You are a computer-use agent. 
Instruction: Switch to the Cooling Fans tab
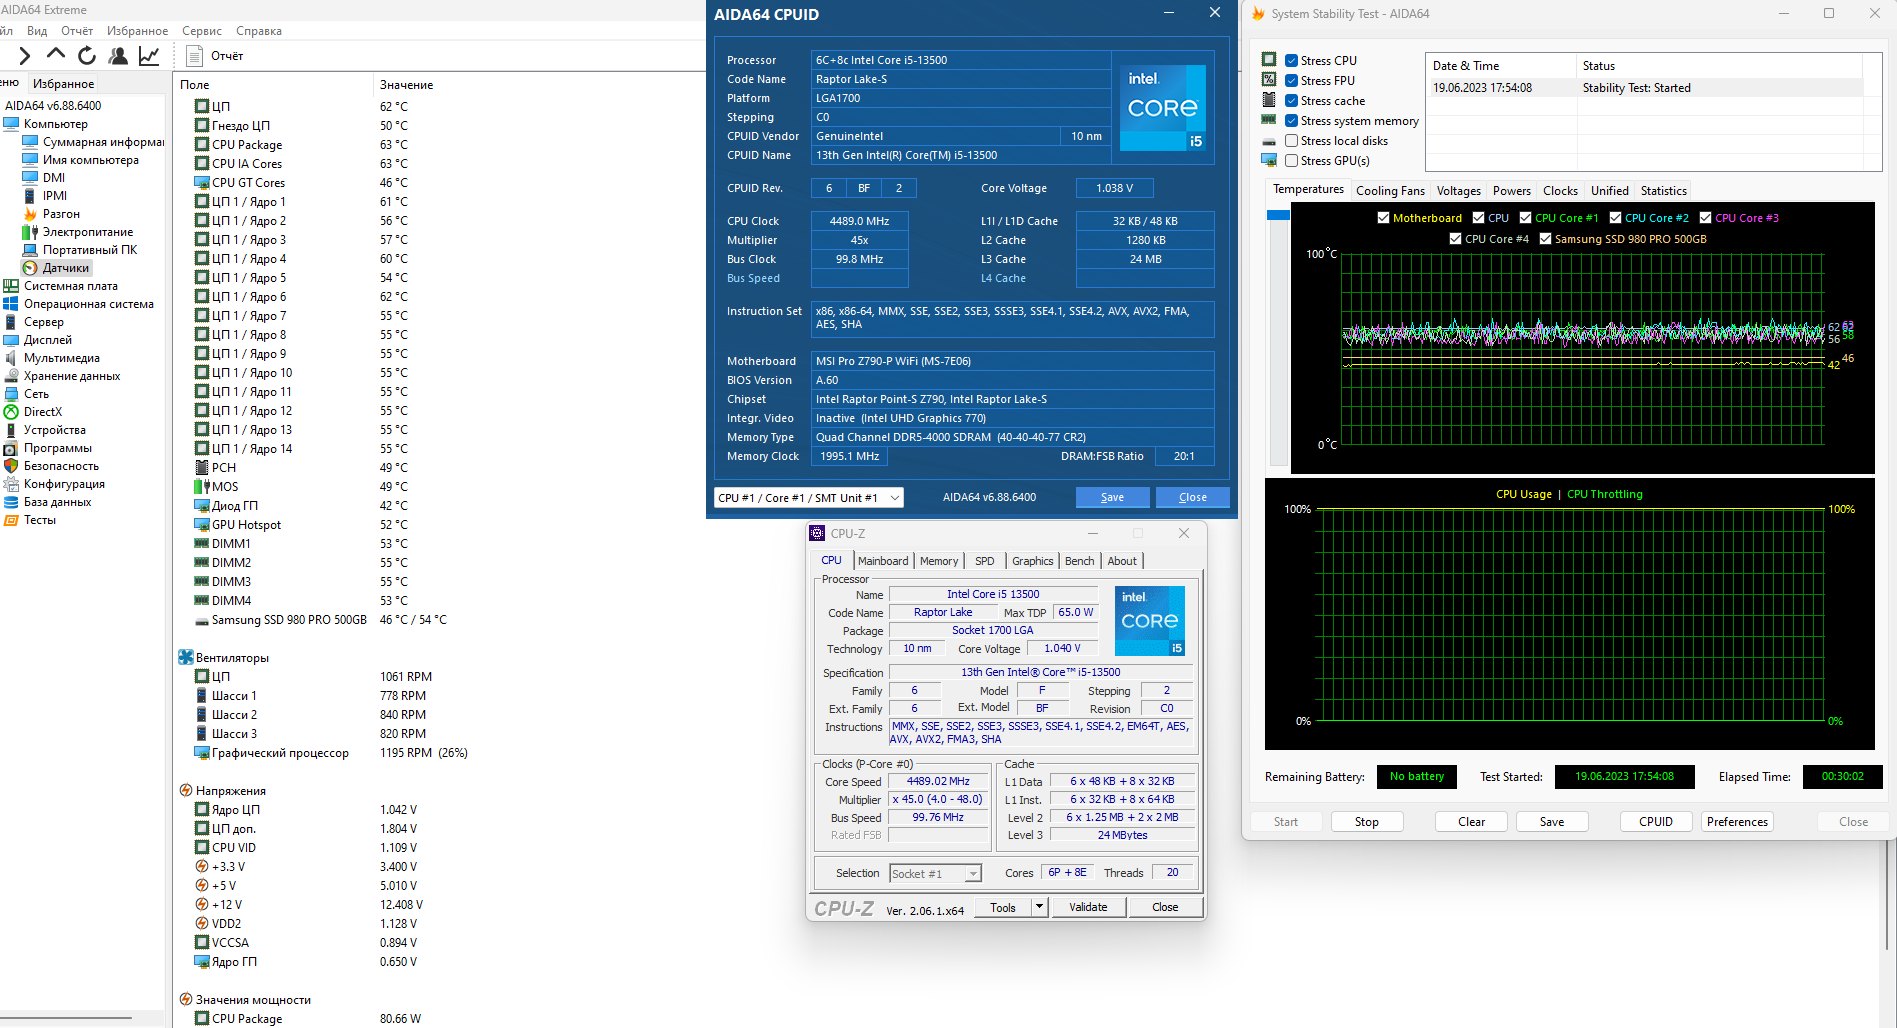point(1390,191)
